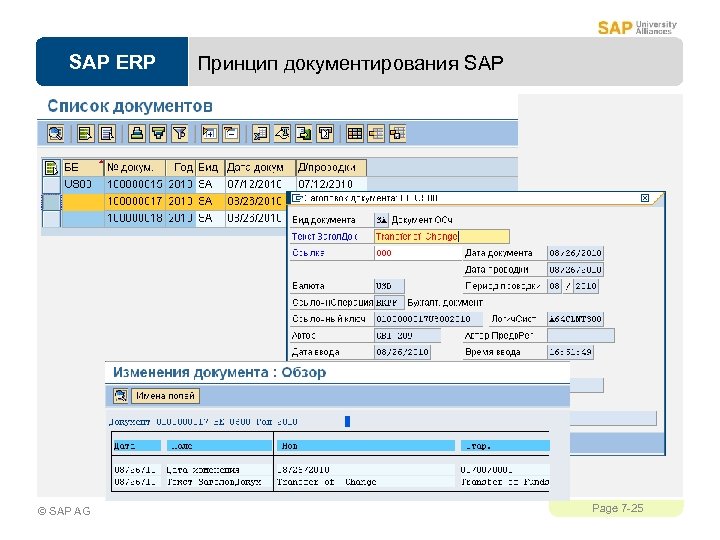The width and height of the screenshot is (720, 540).
Task: Click the posting period year field 2010
Action: pos(586,286)
